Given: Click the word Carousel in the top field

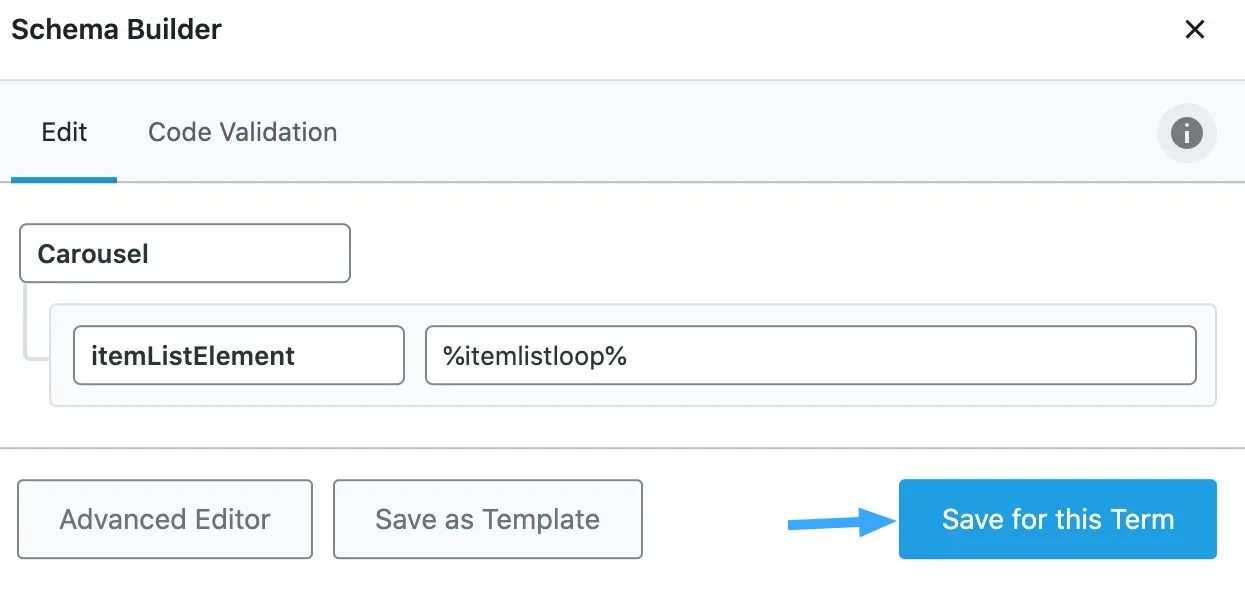Looking at the screenshot, I should (x=93, y=254).
